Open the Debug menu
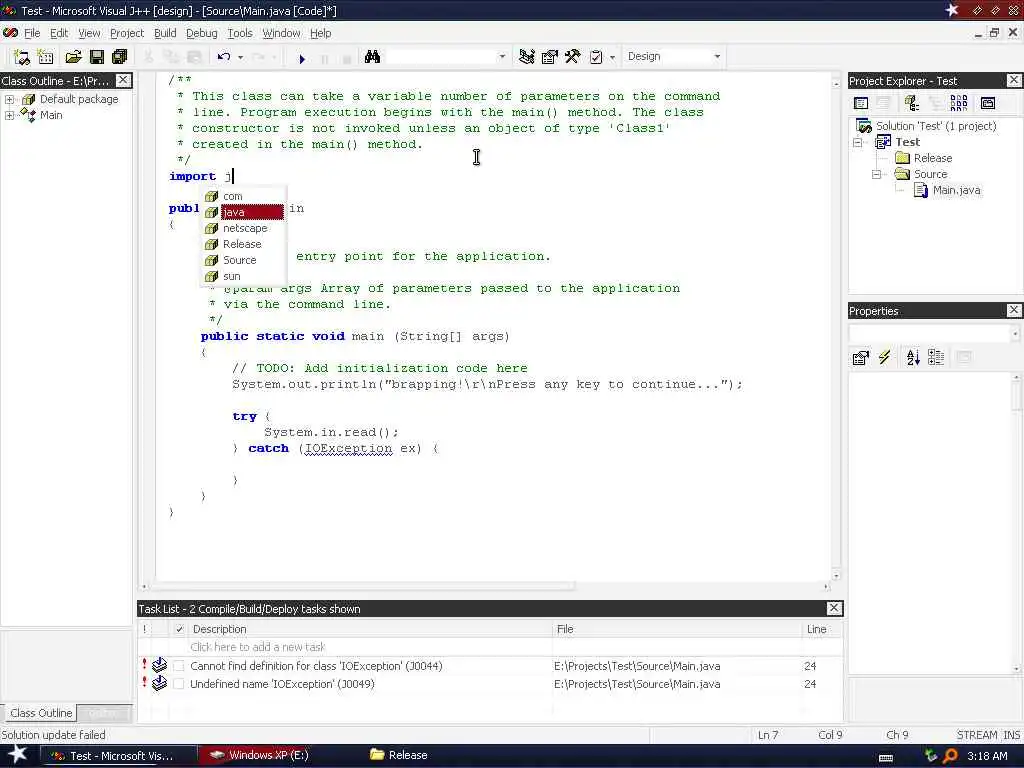This screenshot has height=768, width=1024. [x=201, y=33]
